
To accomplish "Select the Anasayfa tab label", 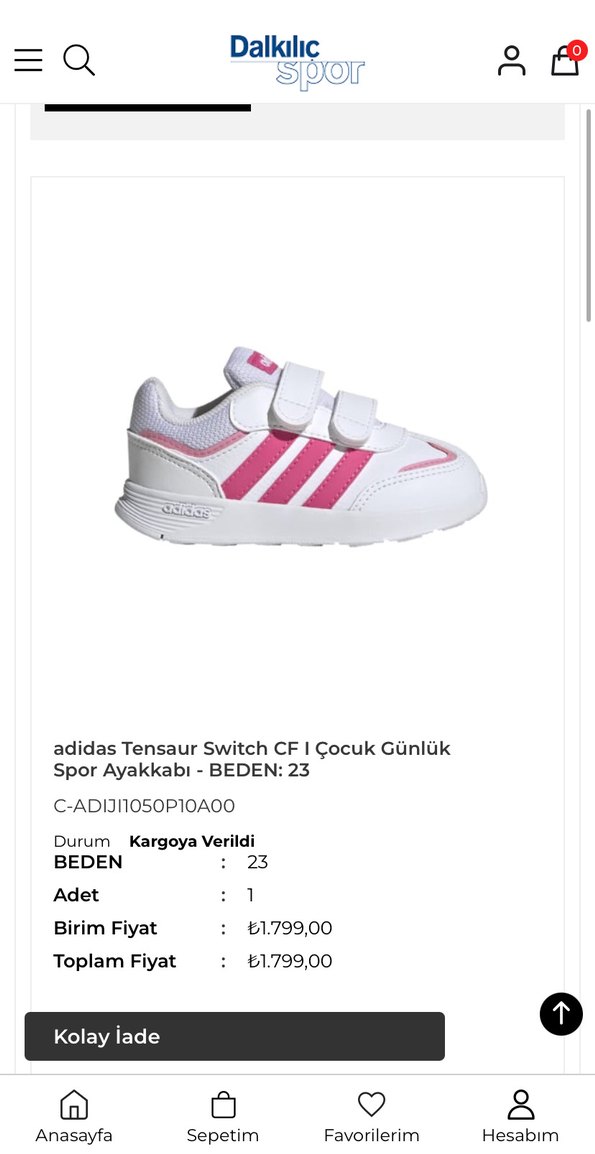I will click(x=74, y=1135).
